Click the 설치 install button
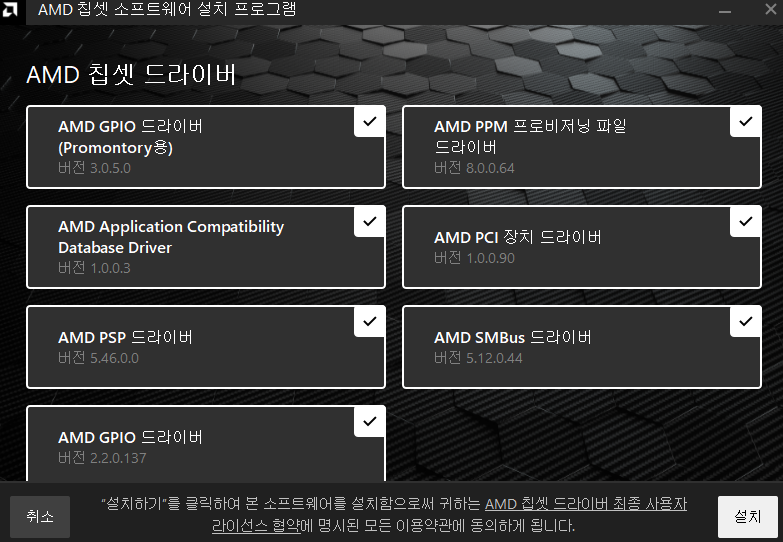Viewport: 783px width, 542px height. coord(748,517)
